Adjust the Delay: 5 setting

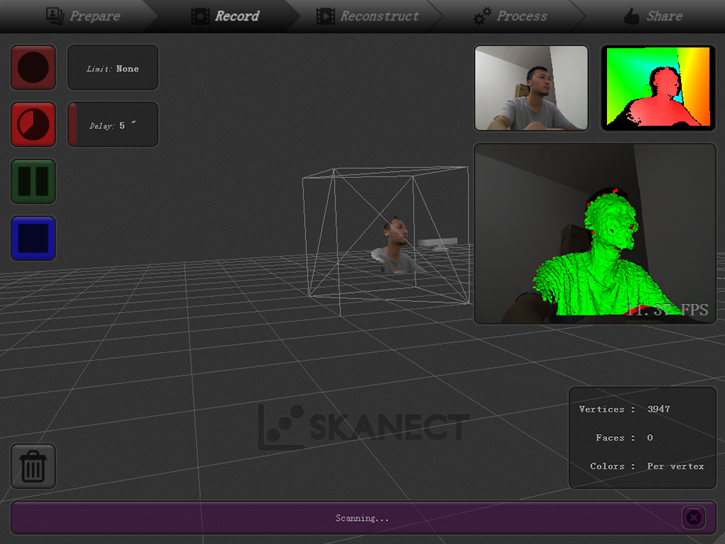(x=113, y=124)
